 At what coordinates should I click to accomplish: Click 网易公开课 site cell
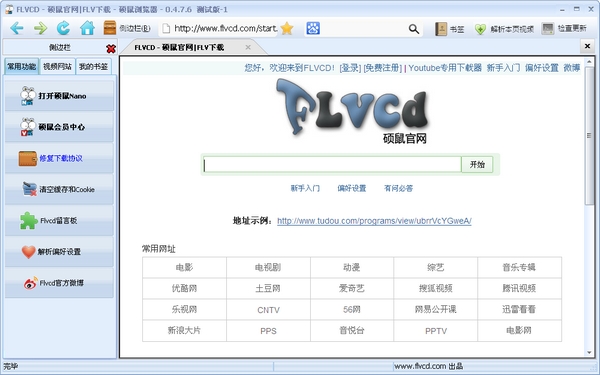435,309
